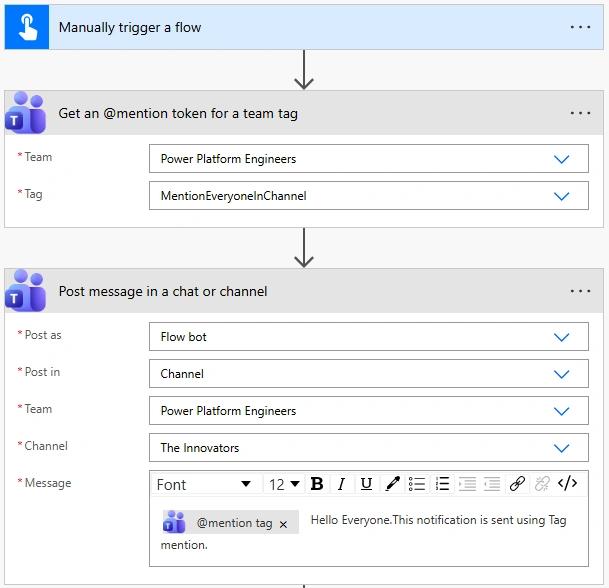Screen dimensions: 609x588
Task: Click the decrease indent icon
Action: point(492,484)
